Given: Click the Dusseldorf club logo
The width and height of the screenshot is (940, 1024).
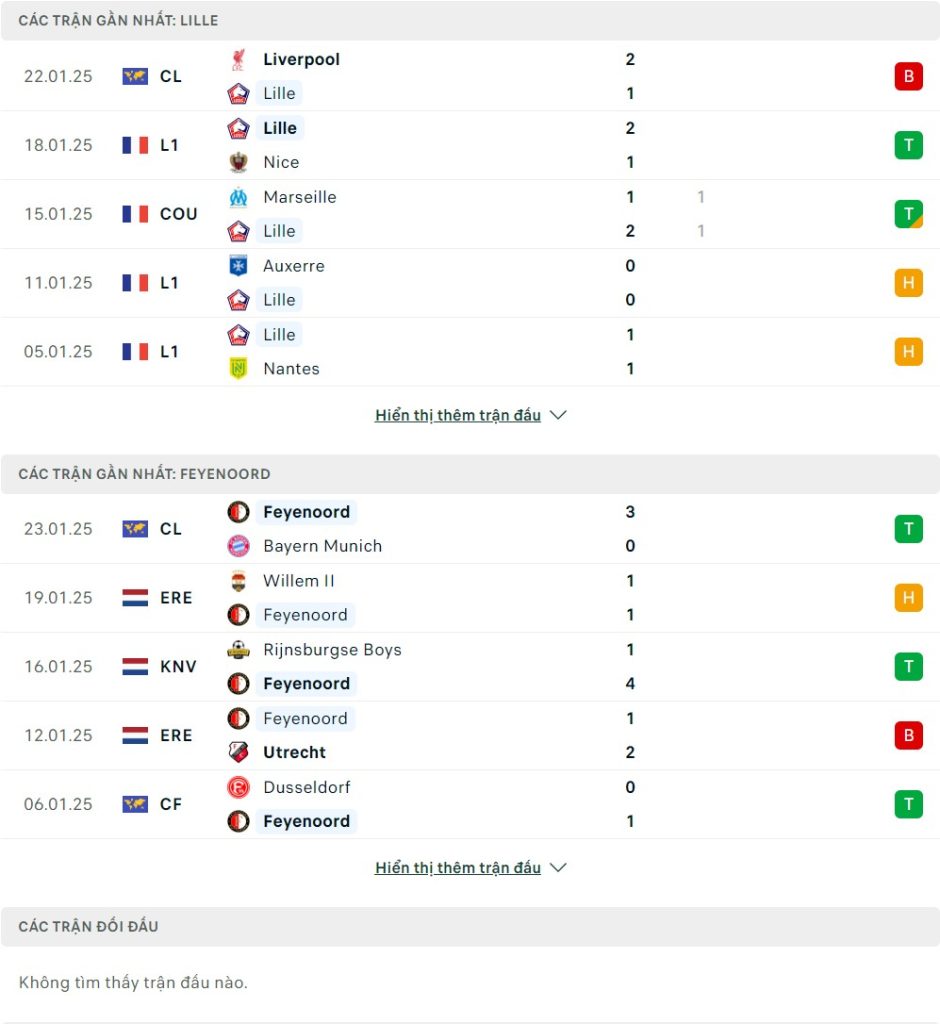Looking at the screenshot, I should [238, 787].
